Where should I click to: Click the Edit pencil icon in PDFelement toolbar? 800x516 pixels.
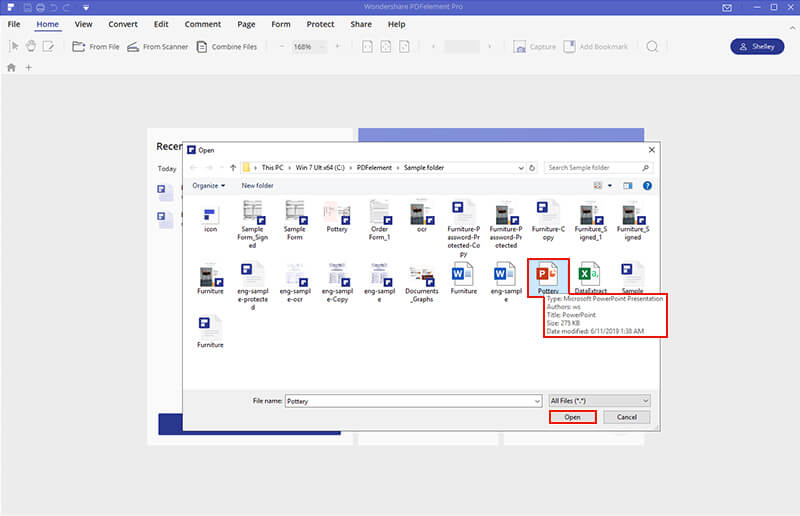pyautogui.click(x=48, y=46)
